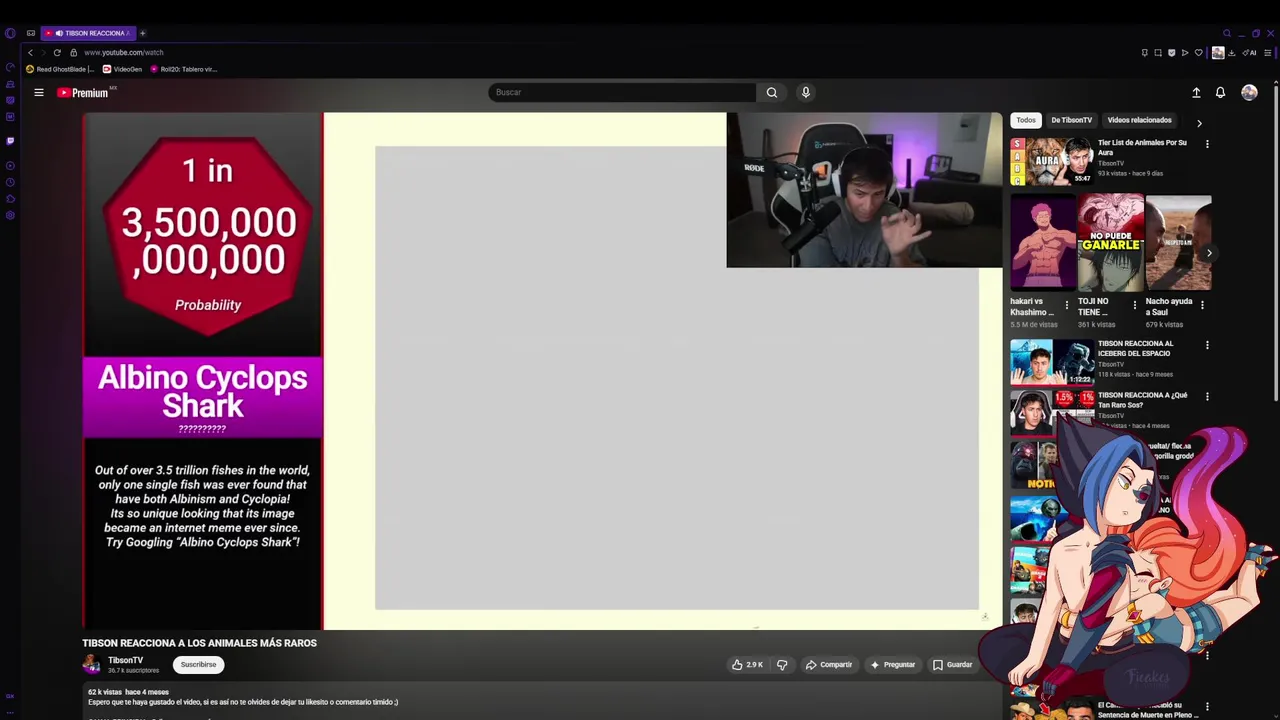Open options for TOJI NO TIENE short
The height and width of the screenshot is (720, 1280).
1134,305
